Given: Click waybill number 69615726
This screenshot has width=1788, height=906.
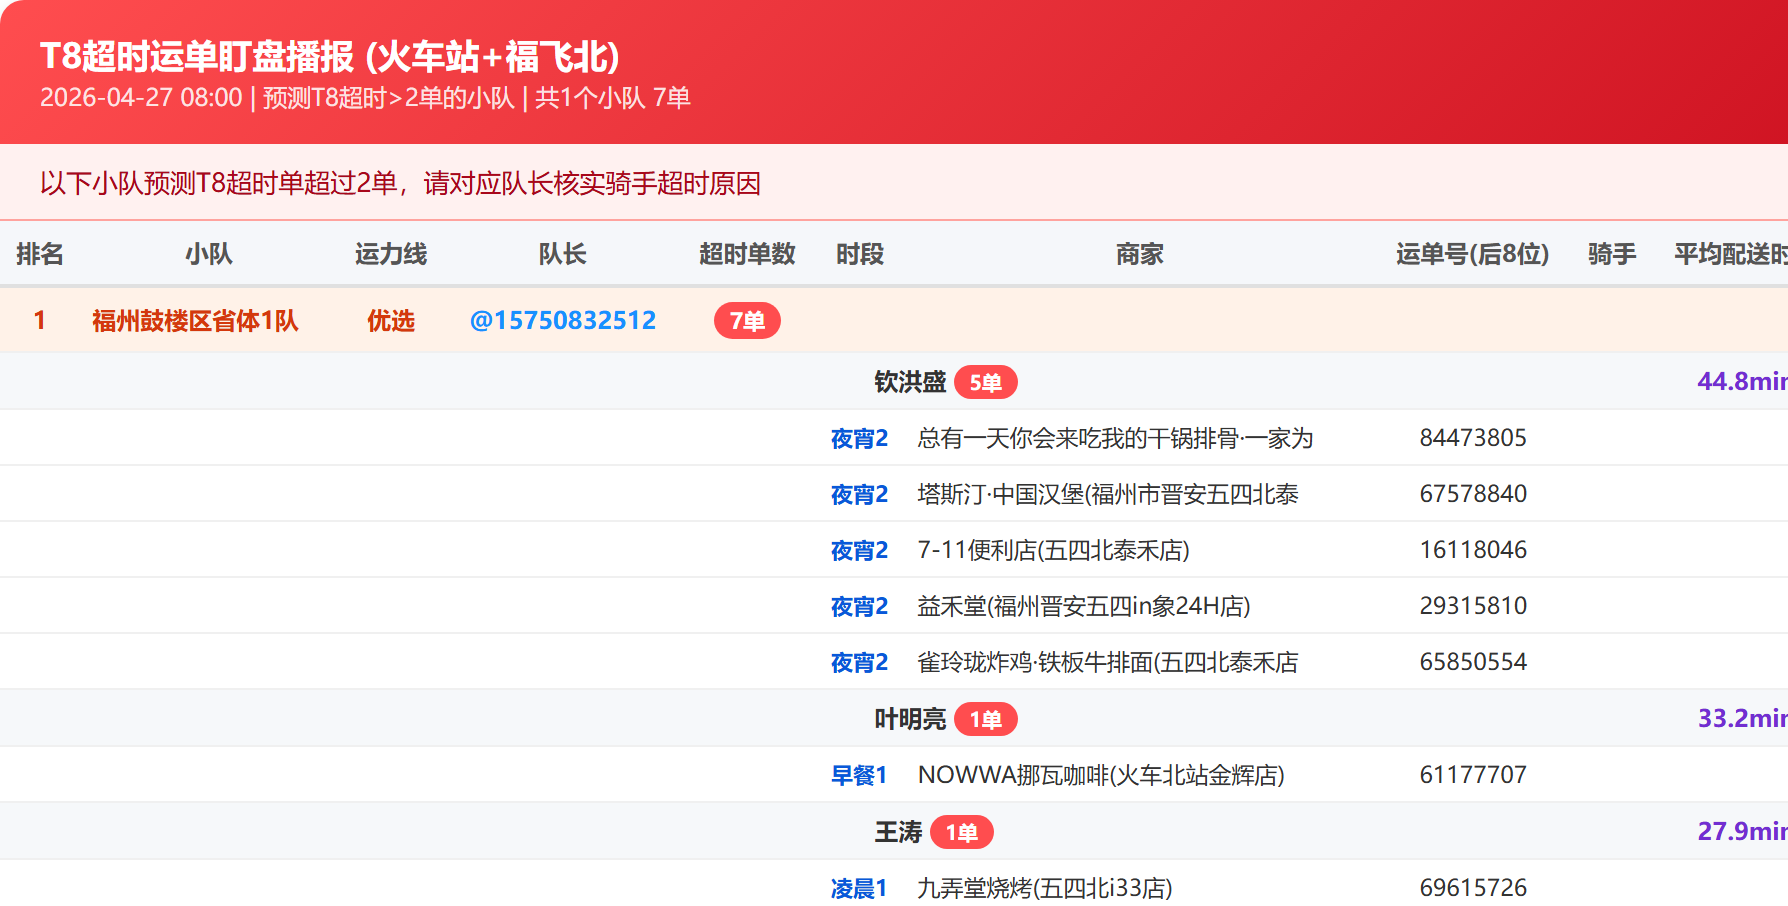Looking at the screenshot, I should (x=1473, y=888).
